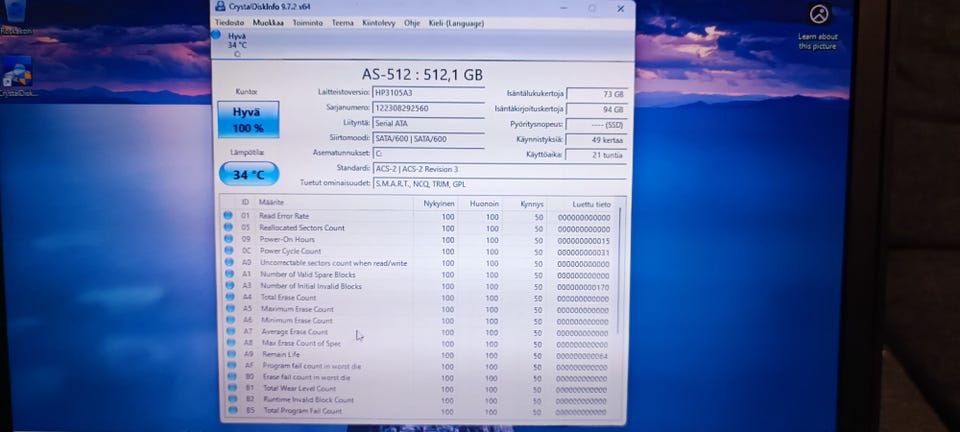Click raw value 000000000015 of Power-On Hours
The width and height of the screenshot is (960, 432).
(583, 241)
